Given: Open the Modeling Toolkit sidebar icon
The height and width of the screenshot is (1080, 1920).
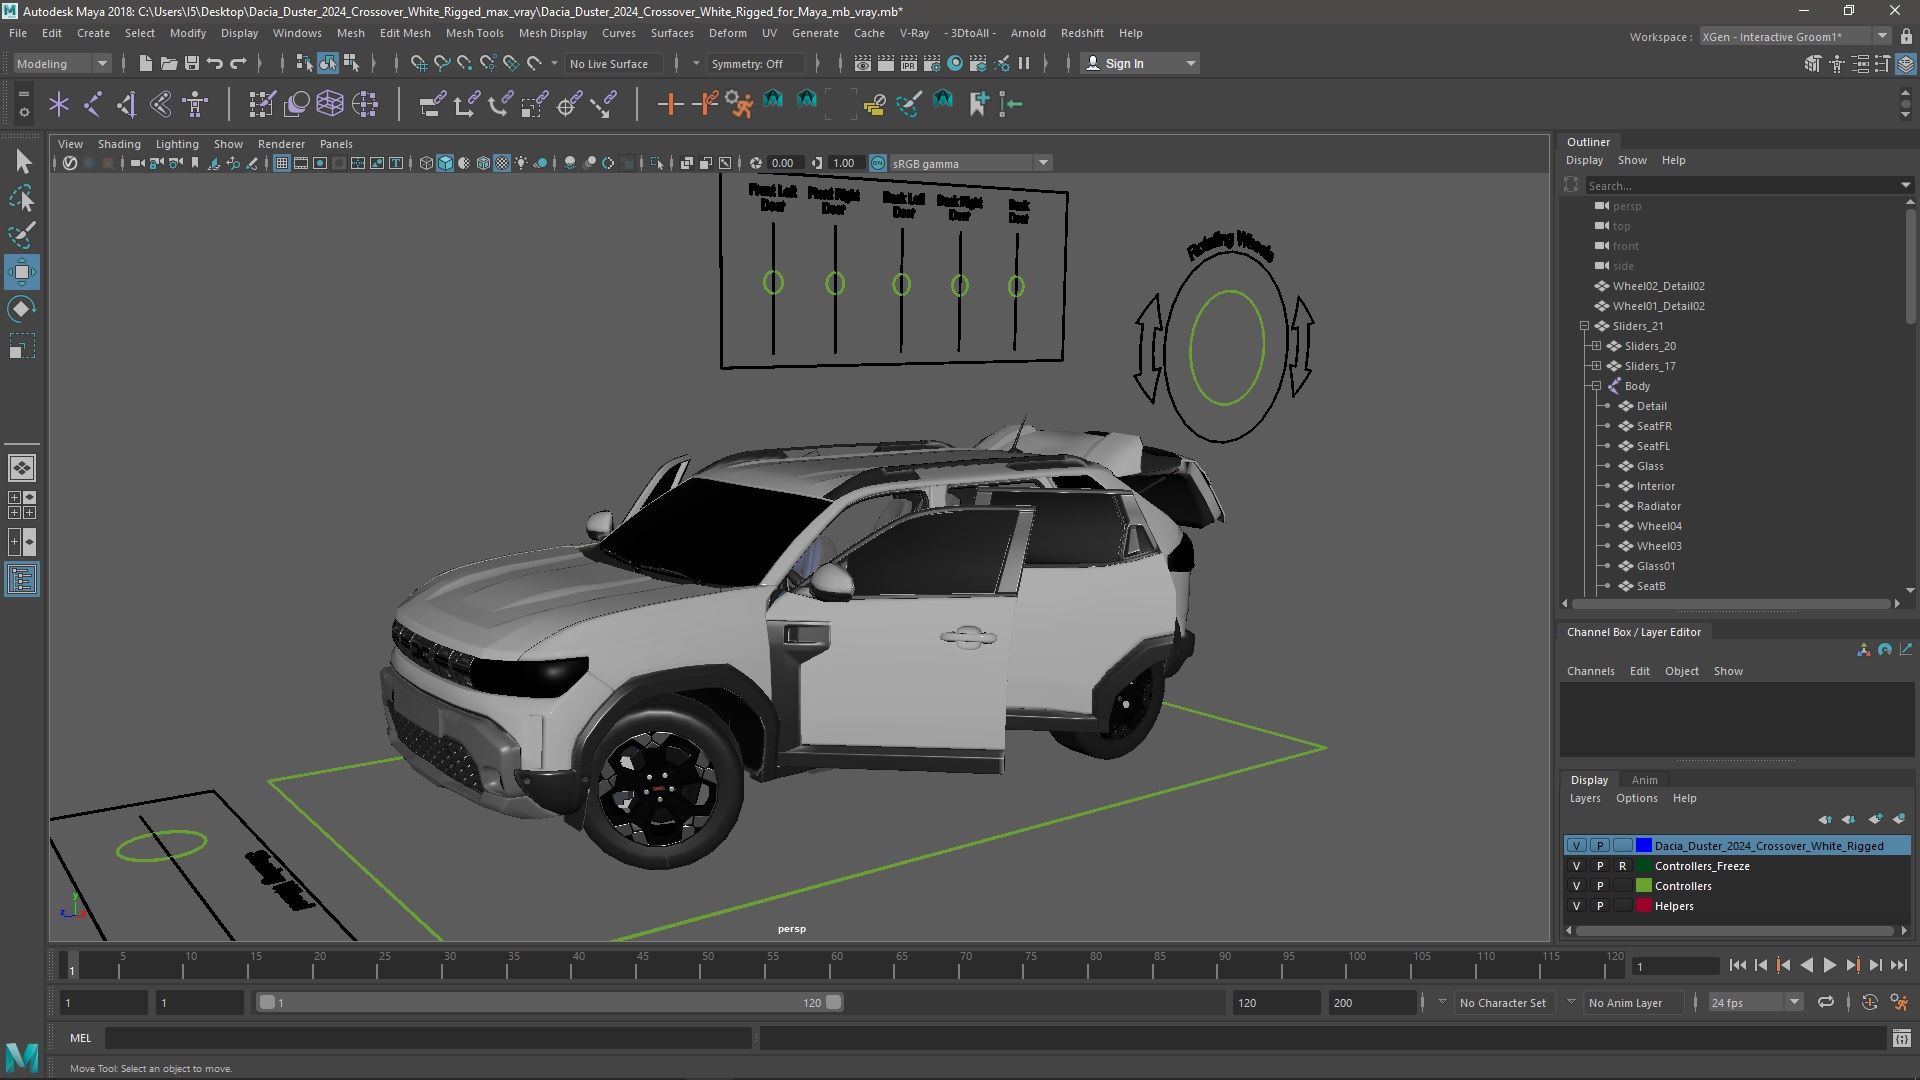Looking at the screenshot, I should (1812, 64).
